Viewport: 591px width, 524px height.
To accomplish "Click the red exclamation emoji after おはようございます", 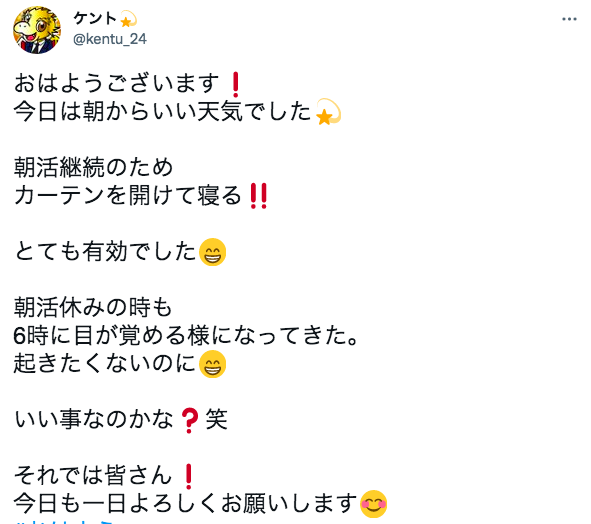I will pos(236,84).
